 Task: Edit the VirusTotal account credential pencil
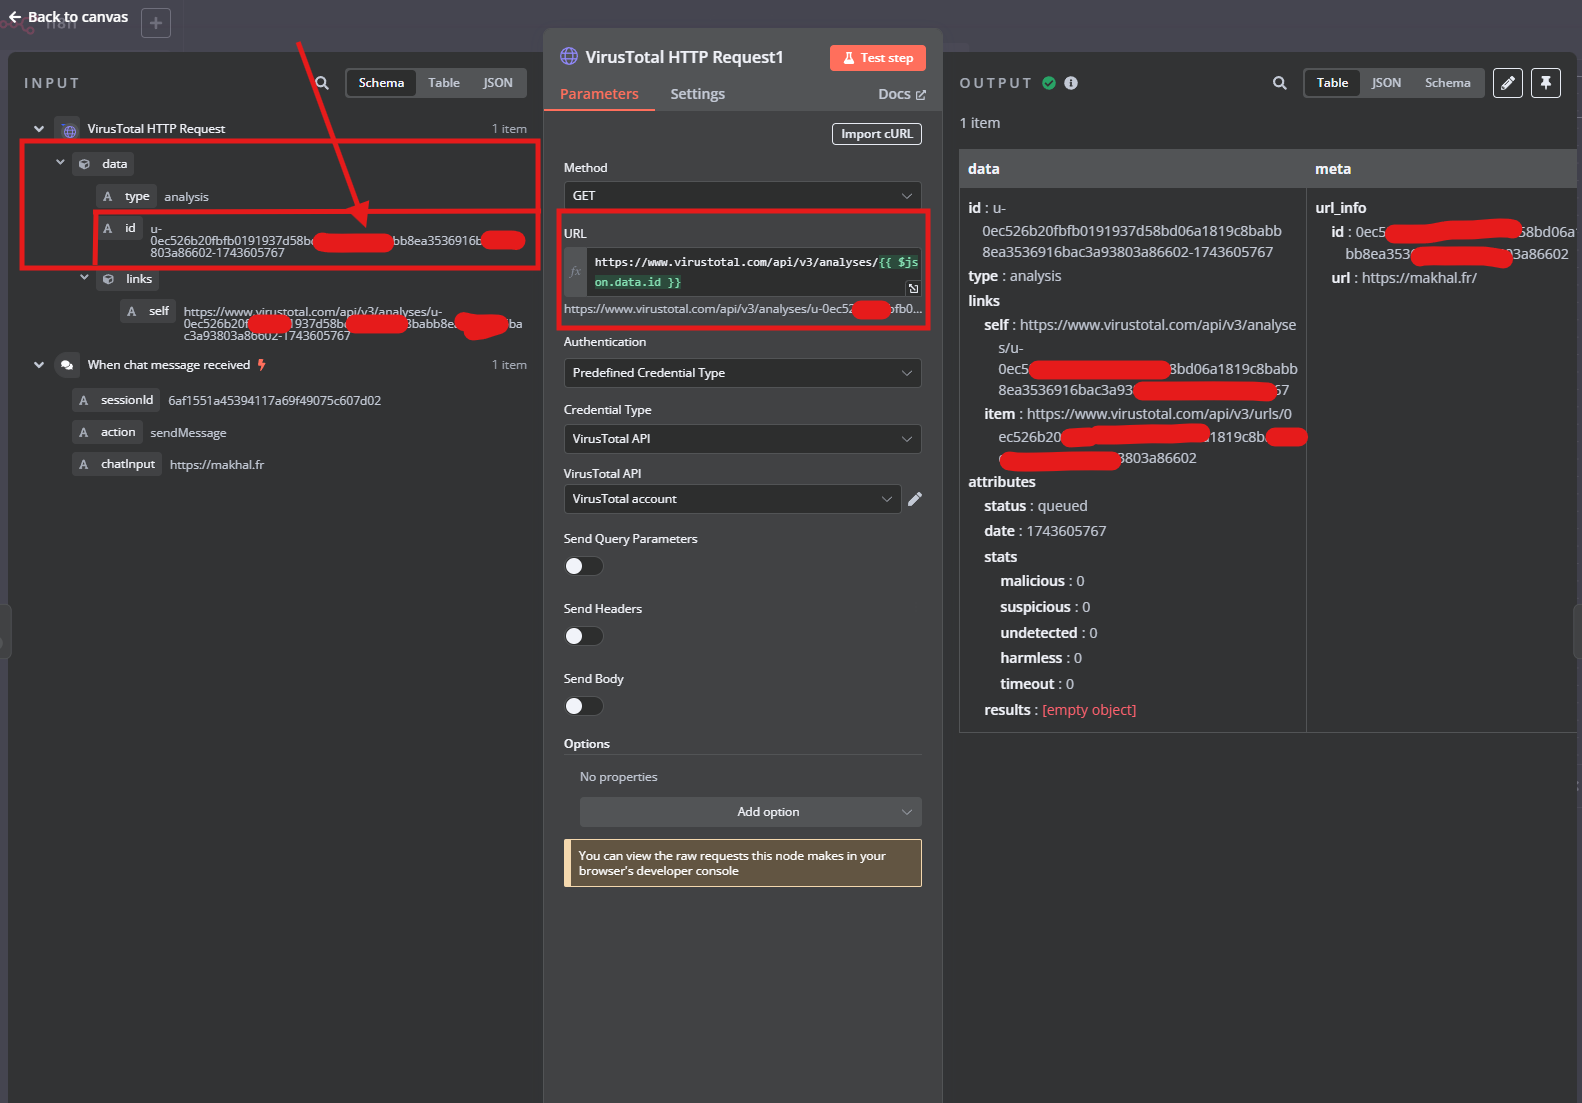[915, 499]
